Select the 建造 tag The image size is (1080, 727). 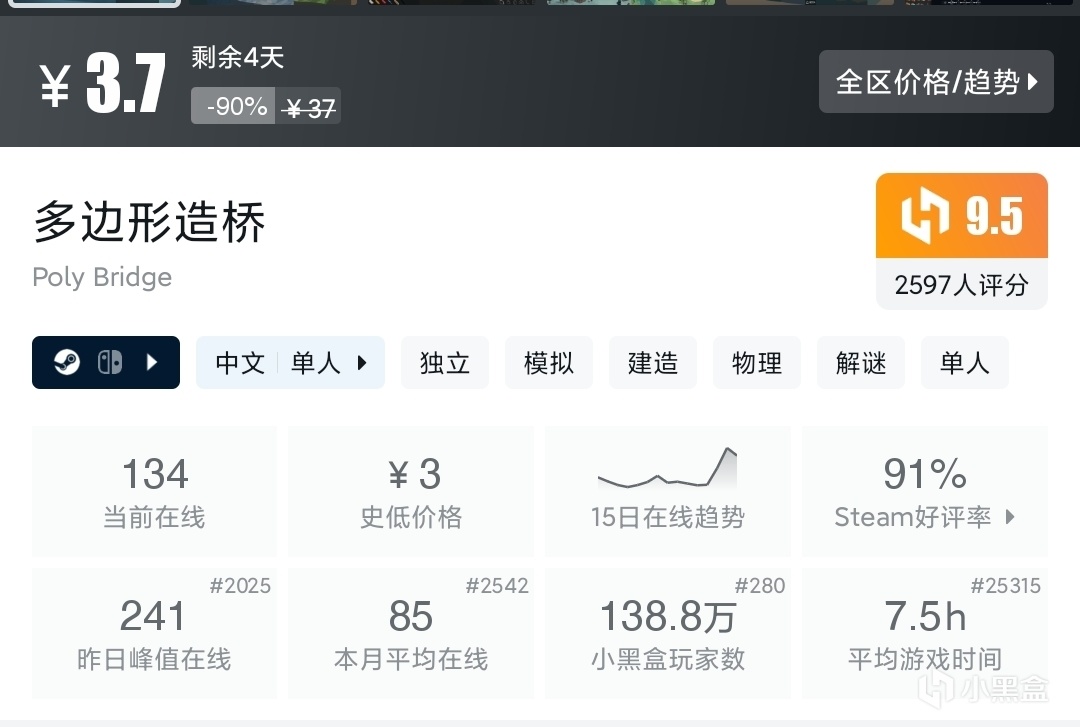[x=653, y=362]
